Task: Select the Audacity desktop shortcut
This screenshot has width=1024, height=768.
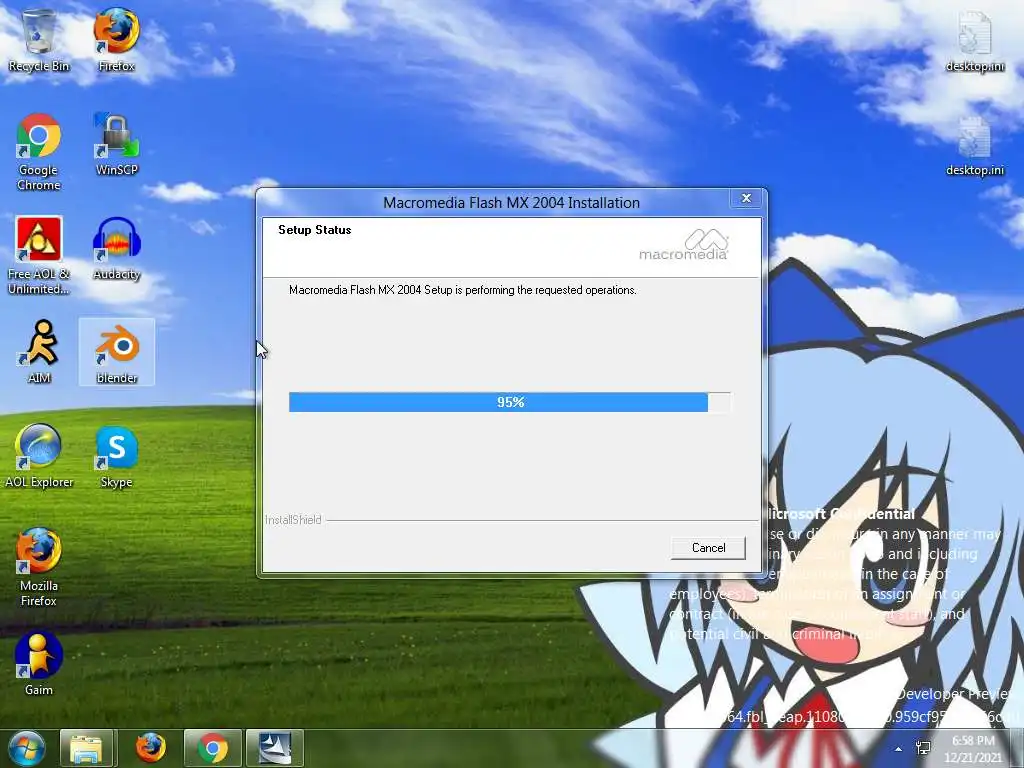Action: point(116,249)
